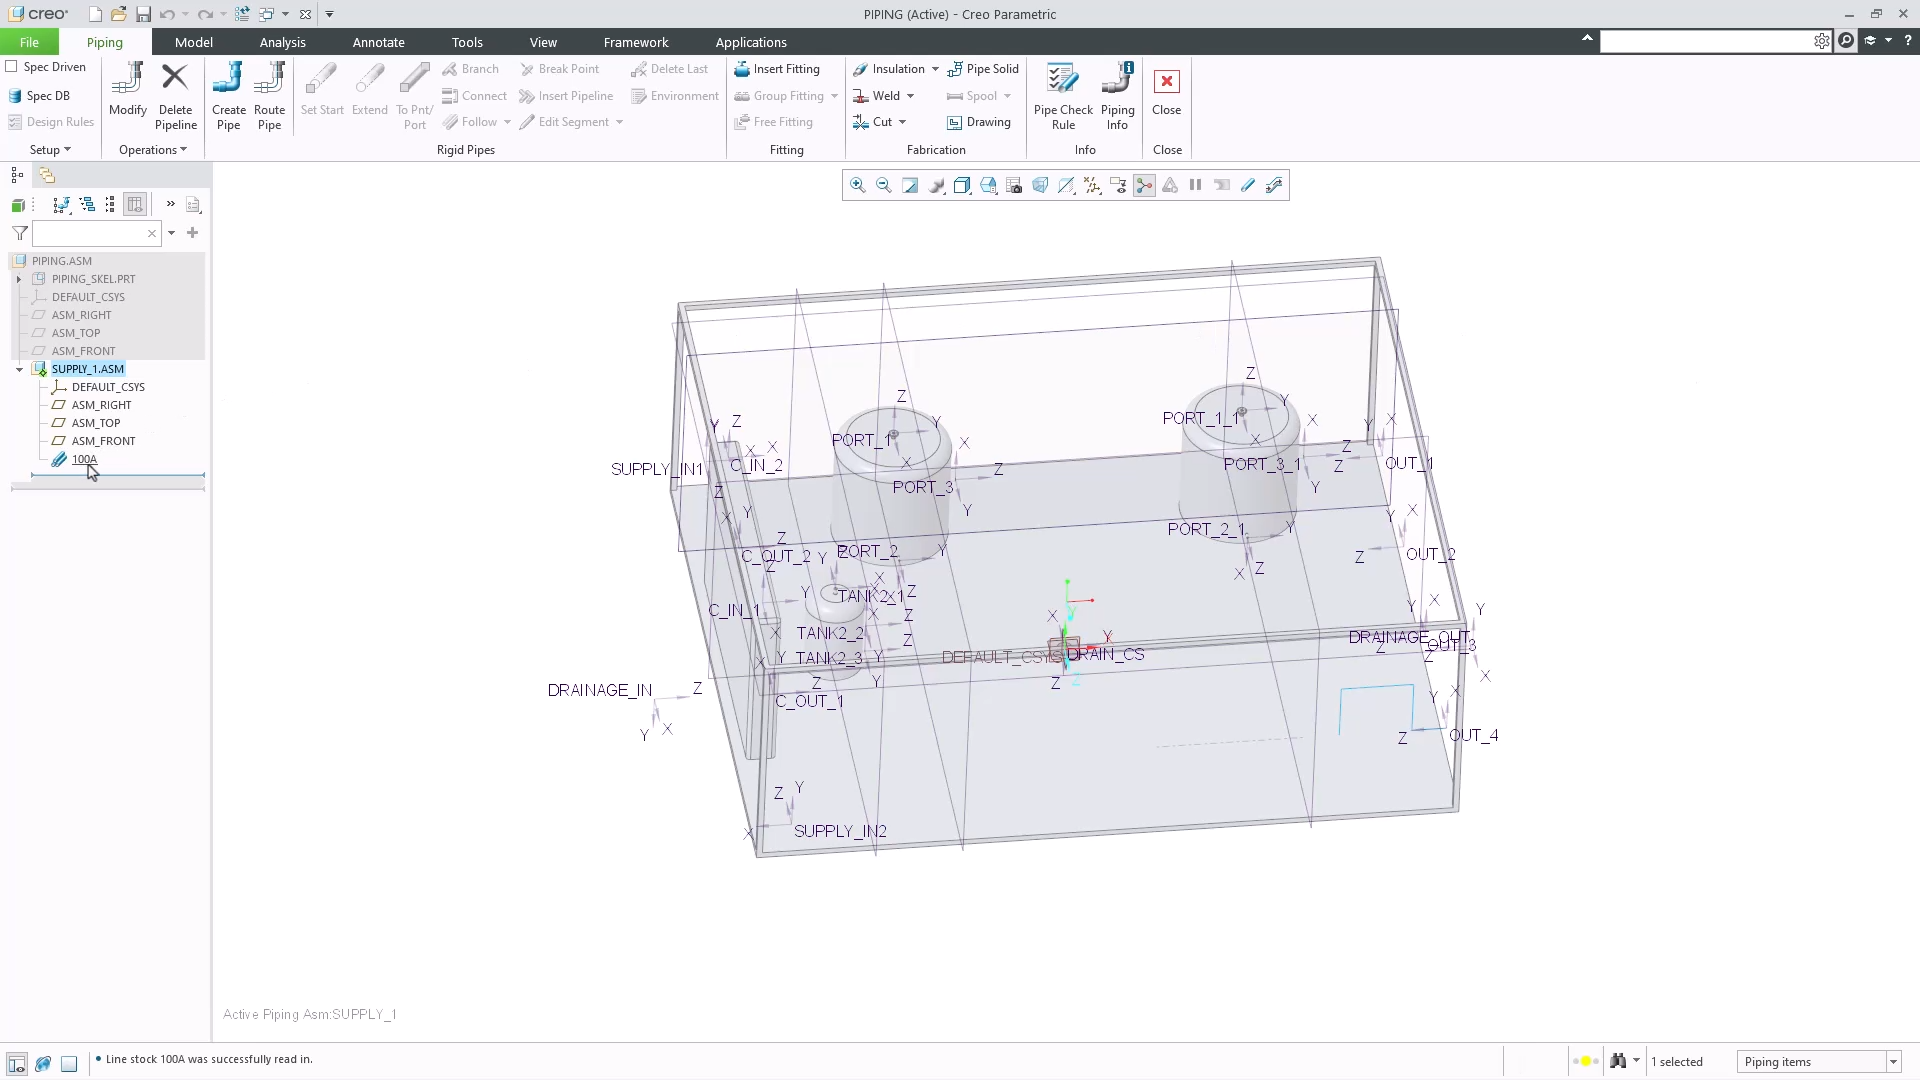
Task: Enable the Spec Driven checkbox
Action: (x=12, y=66)
